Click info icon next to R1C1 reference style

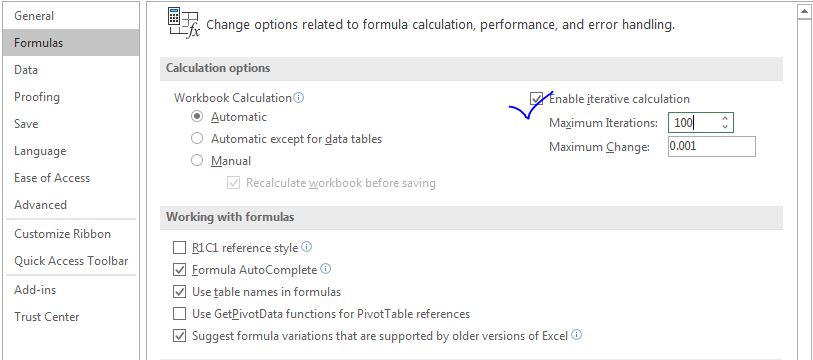pyautogui.click(x=306, y=247)
